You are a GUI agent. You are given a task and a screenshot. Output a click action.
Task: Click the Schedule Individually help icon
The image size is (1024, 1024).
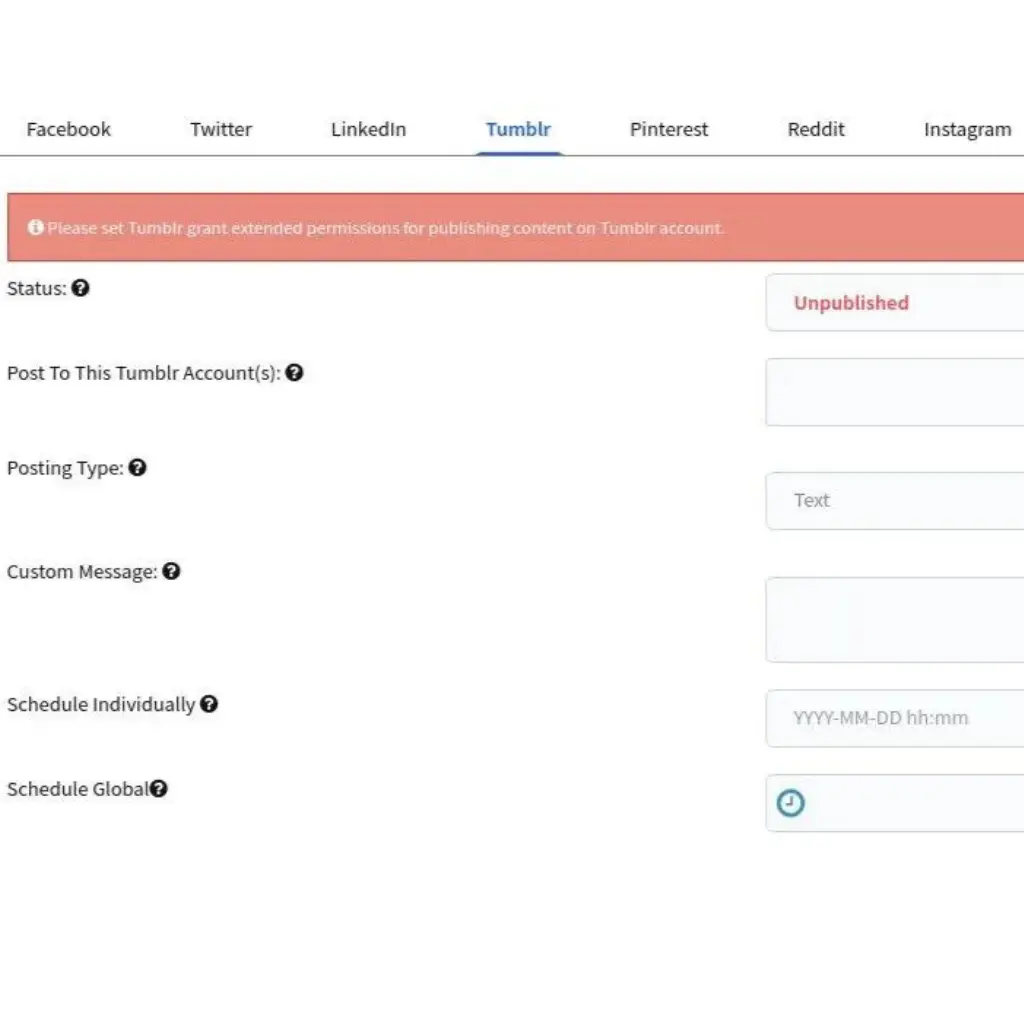[x=208, y=704]
